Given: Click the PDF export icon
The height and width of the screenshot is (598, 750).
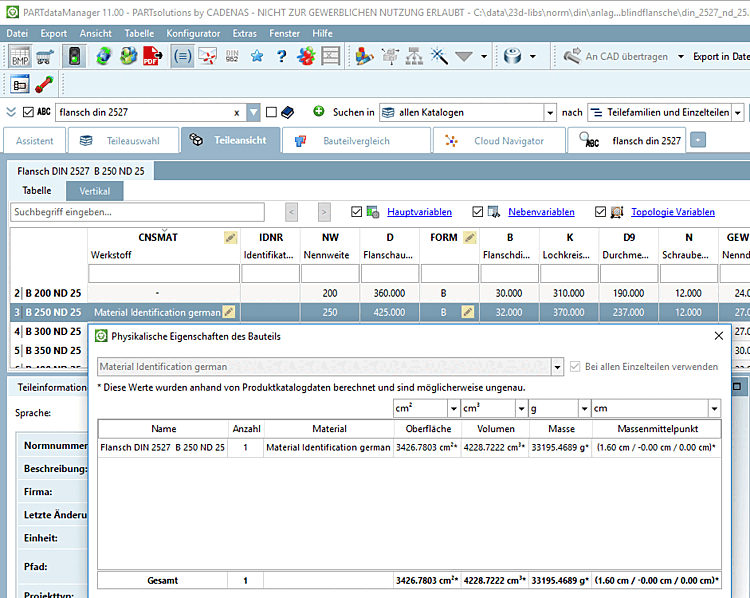Looking at the screenshot, I should 153,56.
